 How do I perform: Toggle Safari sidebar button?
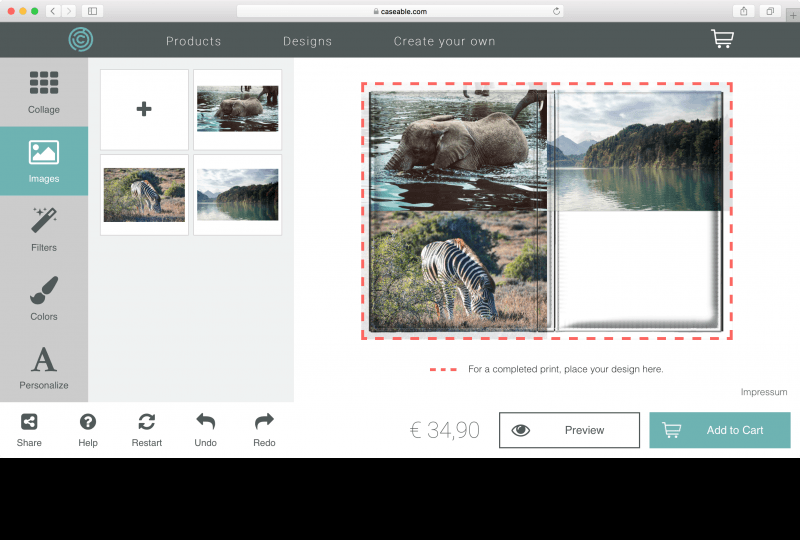tap(92, 11)
